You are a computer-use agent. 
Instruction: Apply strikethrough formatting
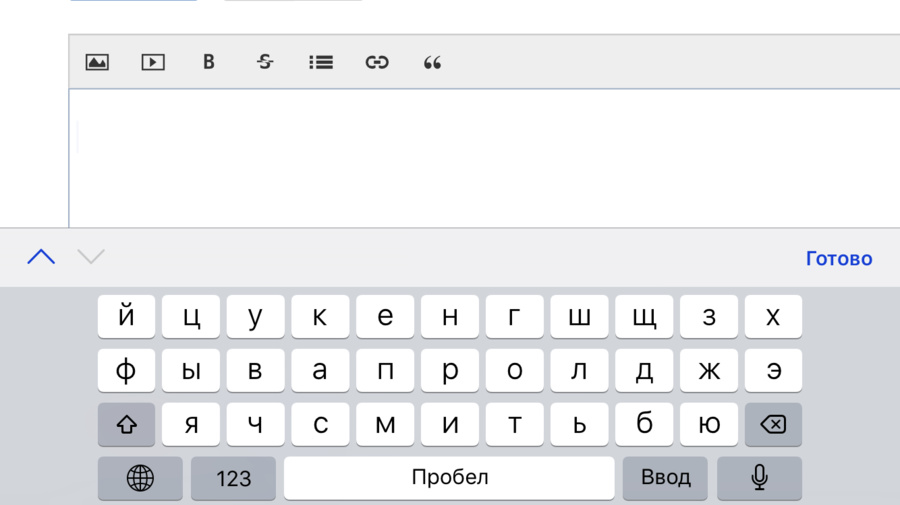pyautogui.click(x=265, y=61)
